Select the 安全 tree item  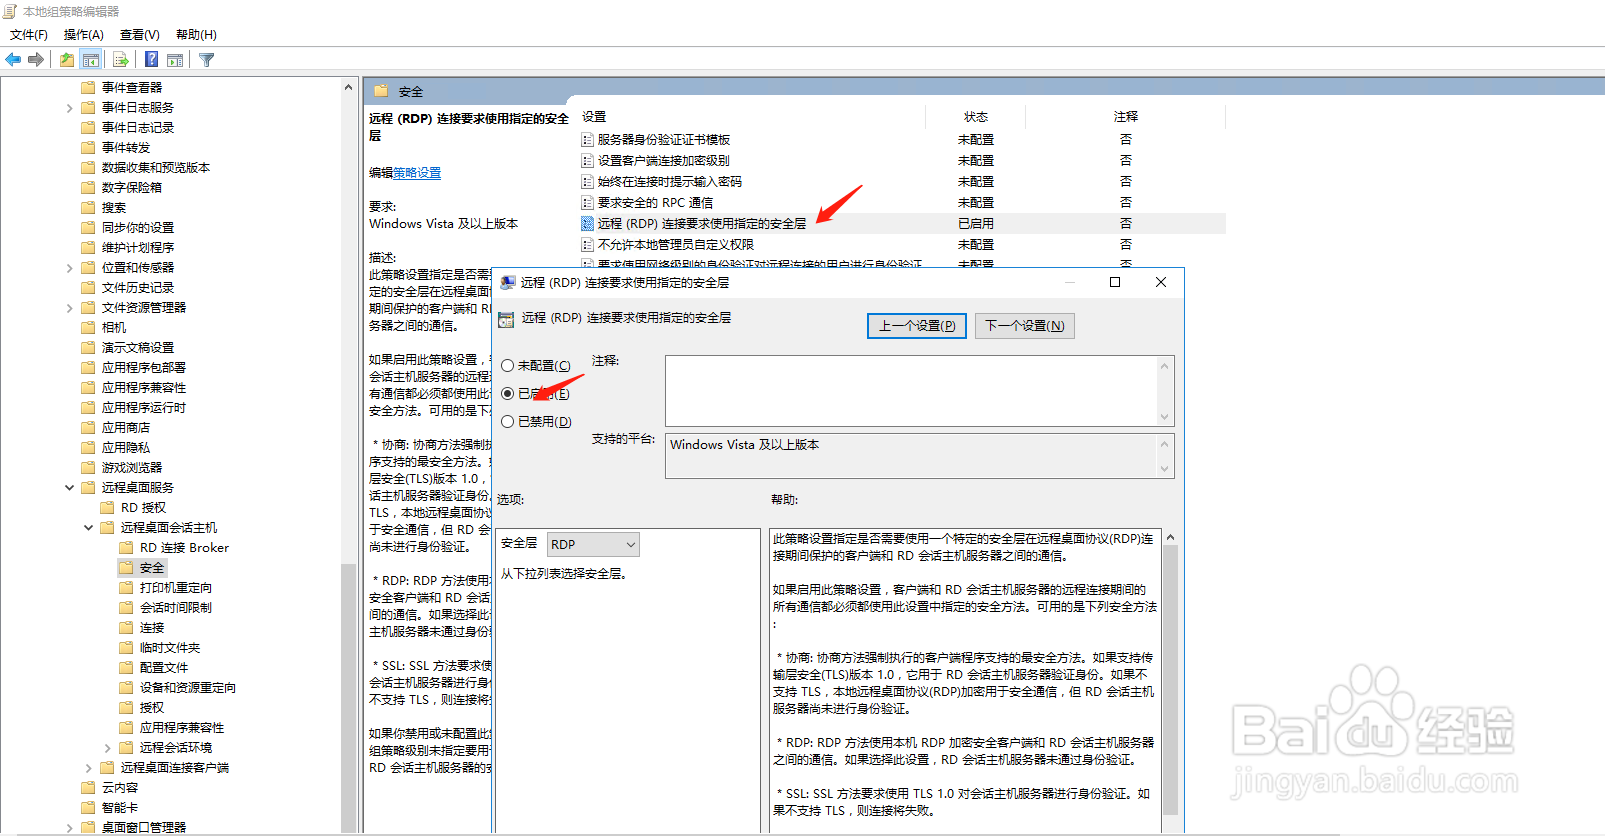[x=152, y=567]
